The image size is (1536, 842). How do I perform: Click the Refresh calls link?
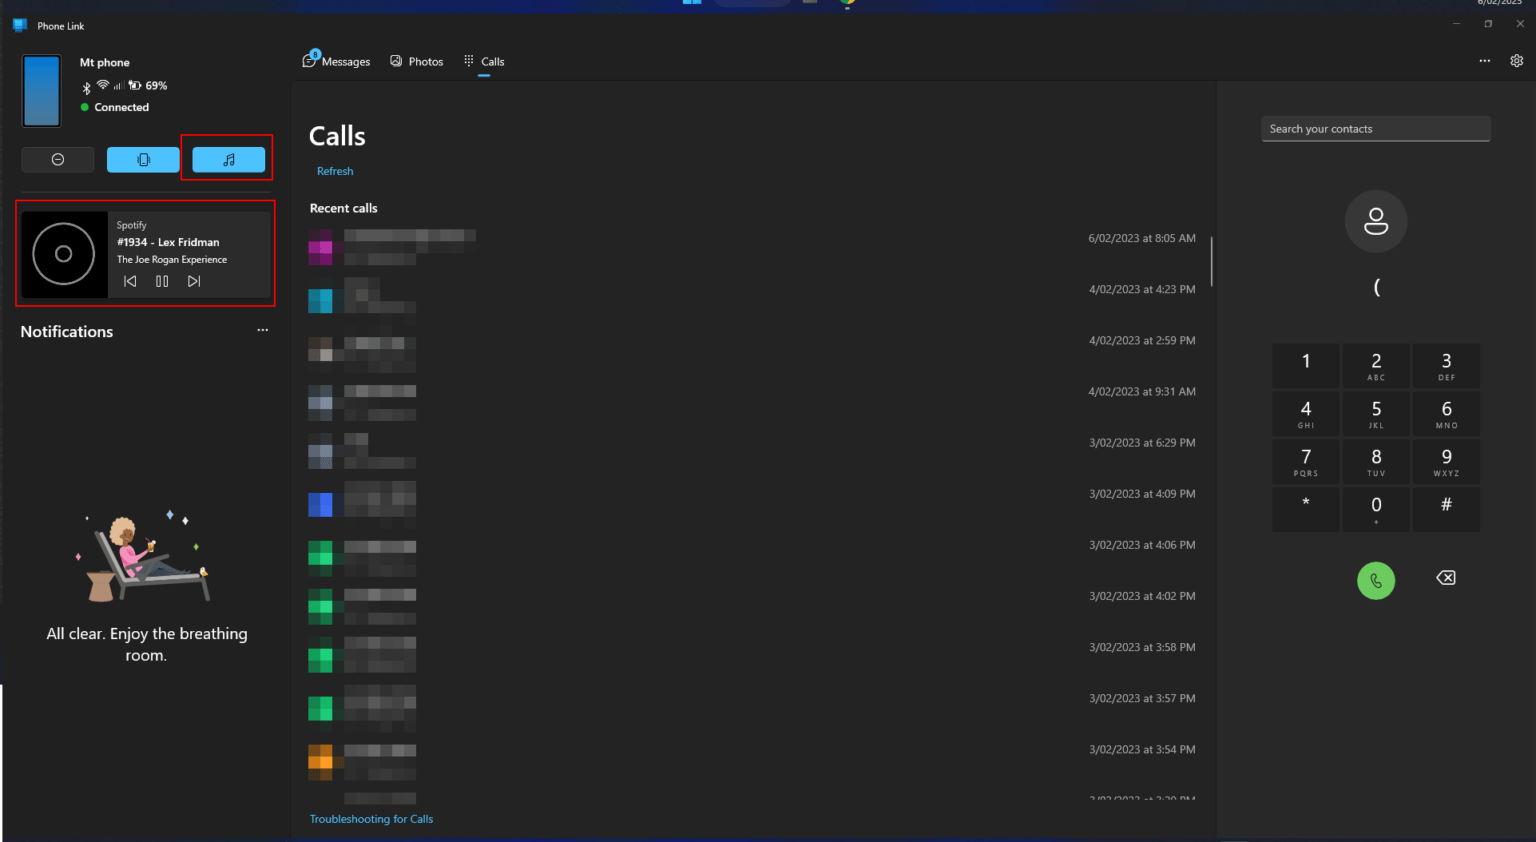click(x=335, y=171)
